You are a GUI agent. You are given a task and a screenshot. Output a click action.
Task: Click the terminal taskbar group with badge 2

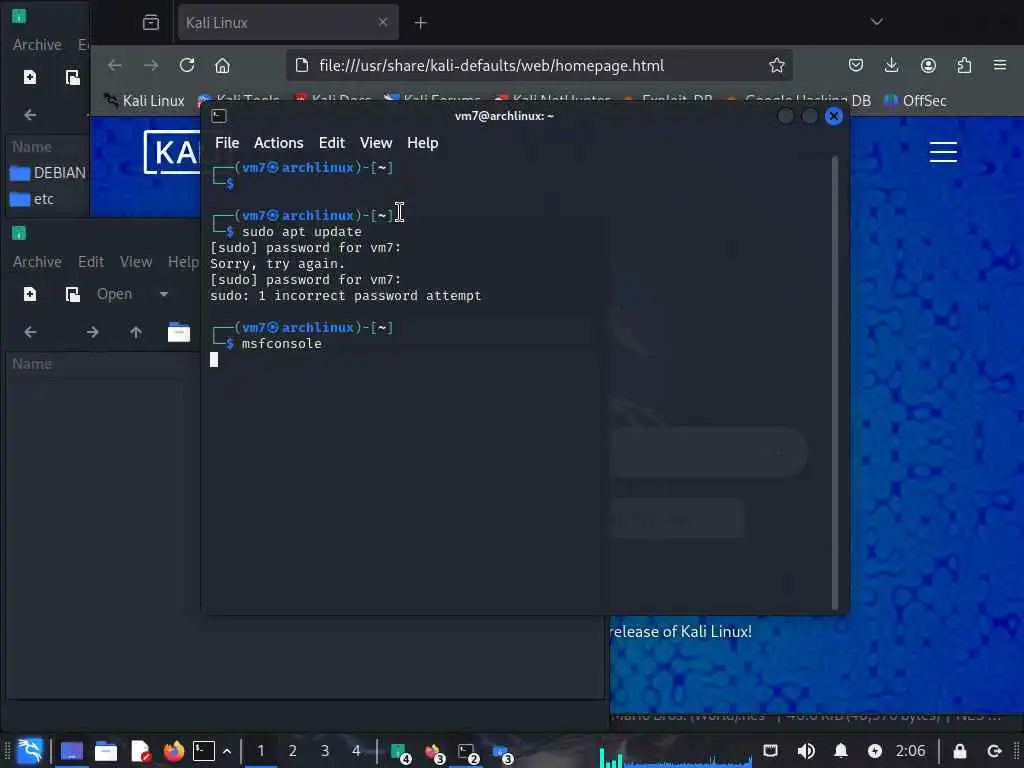click(x=468, y=752)
